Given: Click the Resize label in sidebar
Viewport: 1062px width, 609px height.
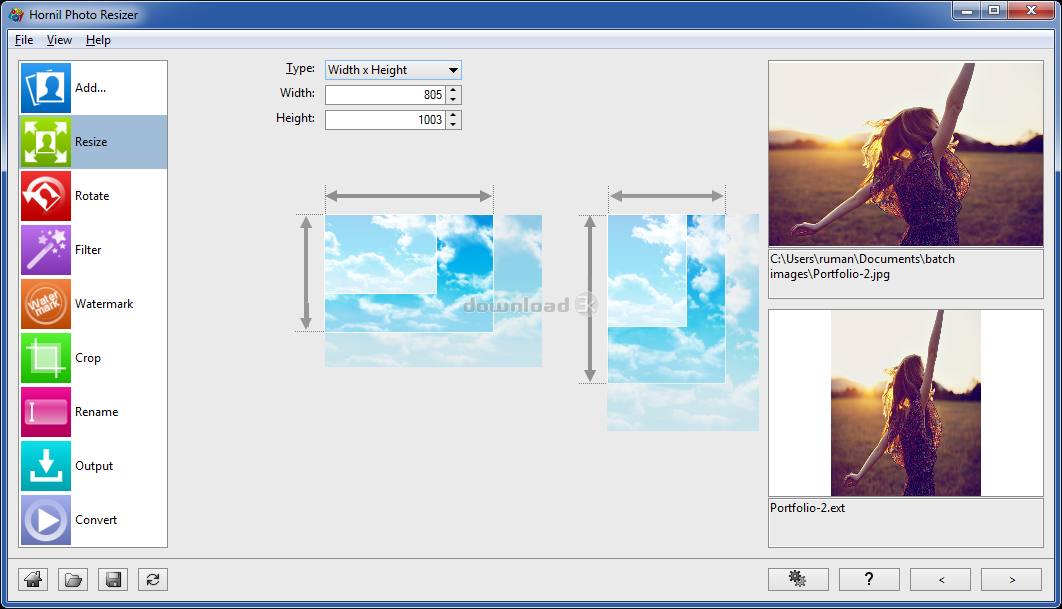Looking at the screenshot, I should click(x=91, y=142).
